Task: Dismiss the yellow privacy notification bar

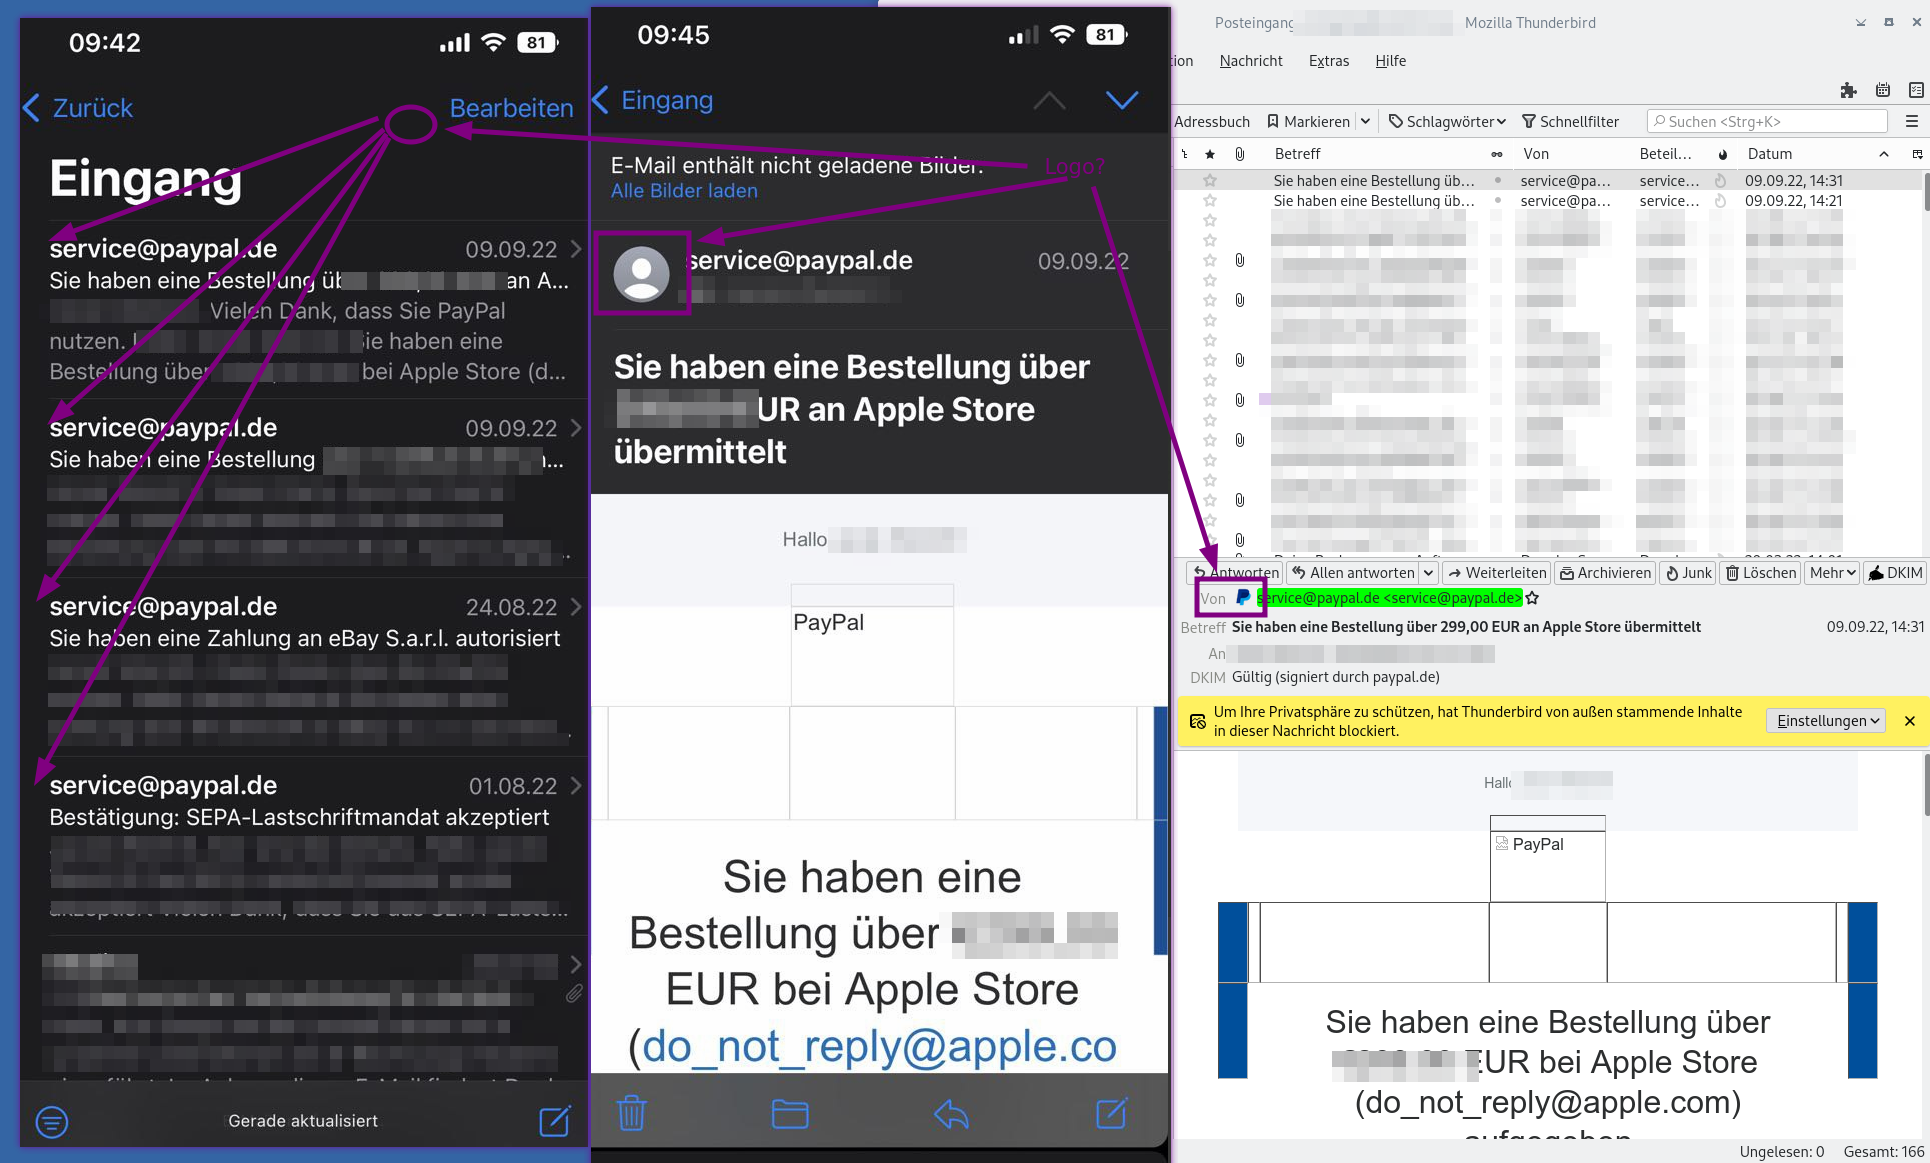Action: pos(1909,721)
